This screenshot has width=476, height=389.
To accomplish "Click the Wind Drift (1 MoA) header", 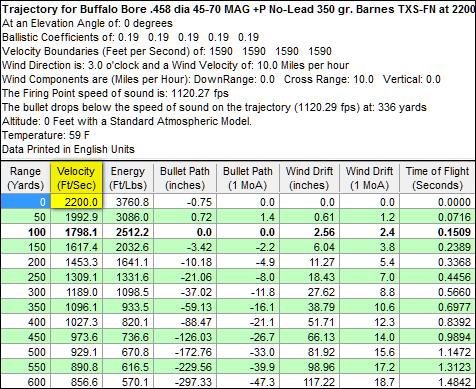I will (x=369, y=178).
